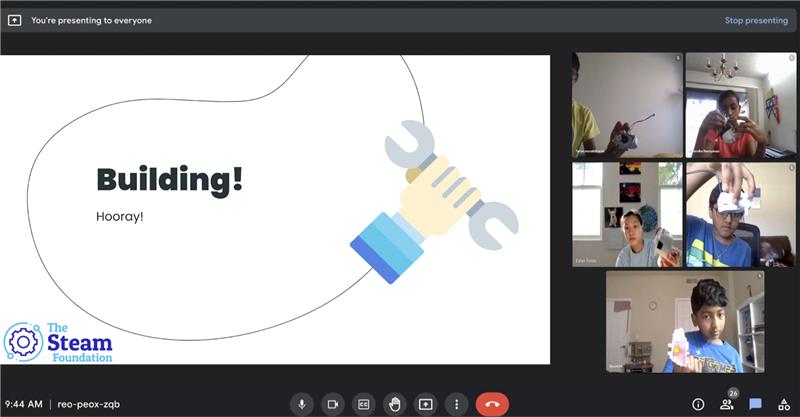This screenshot has height=417, width=800.
Task: Click meeting code reo-peox-zqb
Action: pos(89,404)
